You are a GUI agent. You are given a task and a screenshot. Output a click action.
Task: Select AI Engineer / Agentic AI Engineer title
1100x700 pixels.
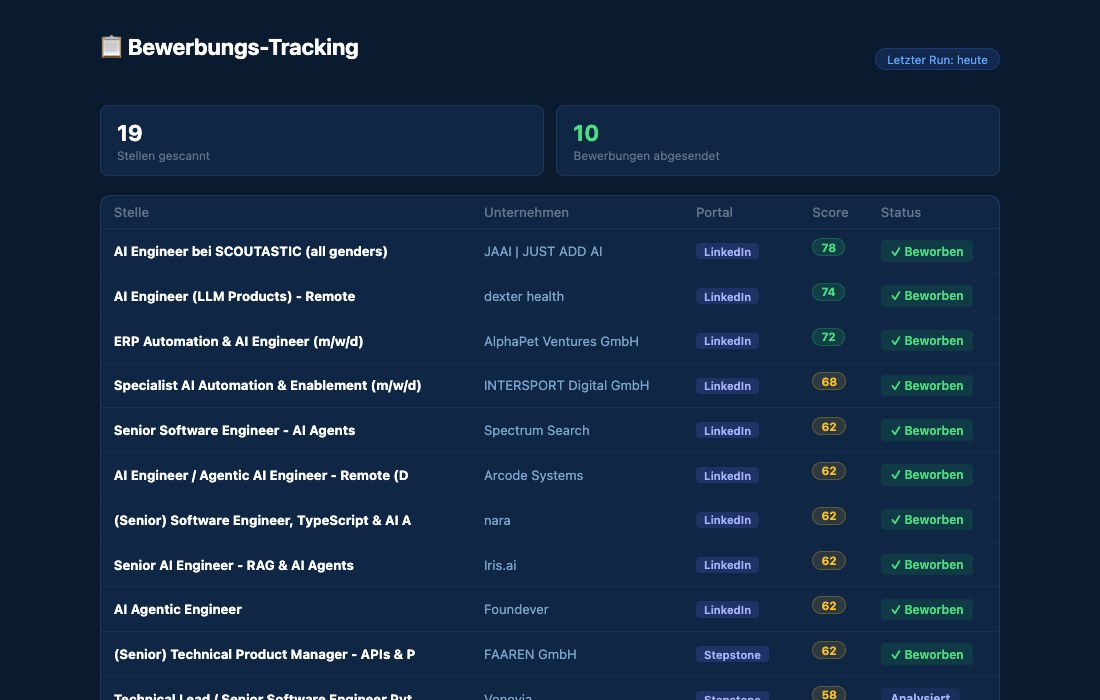tap(261, 475)
